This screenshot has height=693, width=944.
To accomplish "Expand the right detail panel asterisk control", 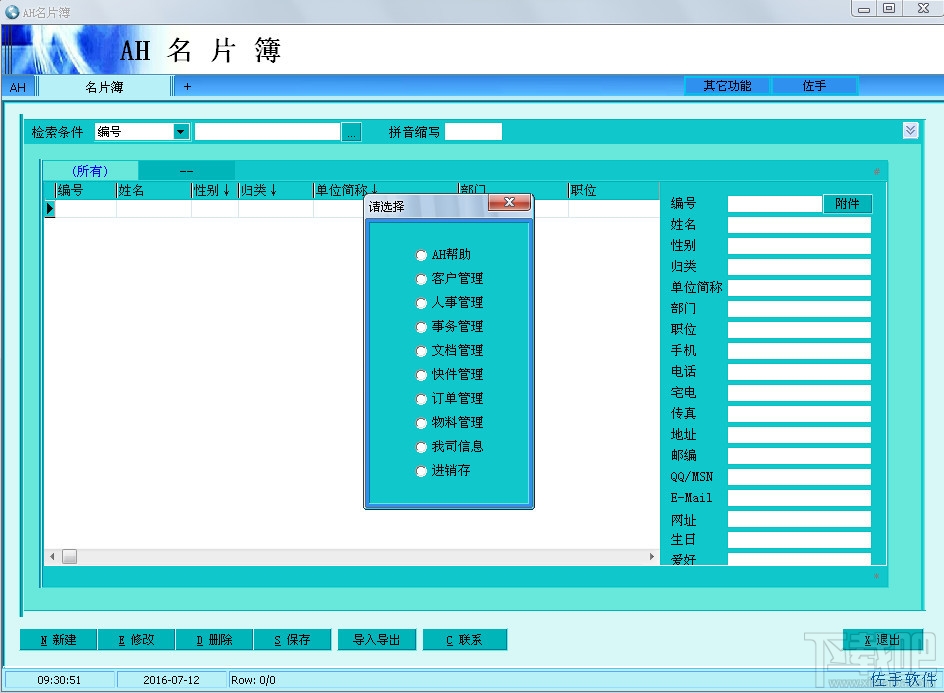I will point(878,170).
